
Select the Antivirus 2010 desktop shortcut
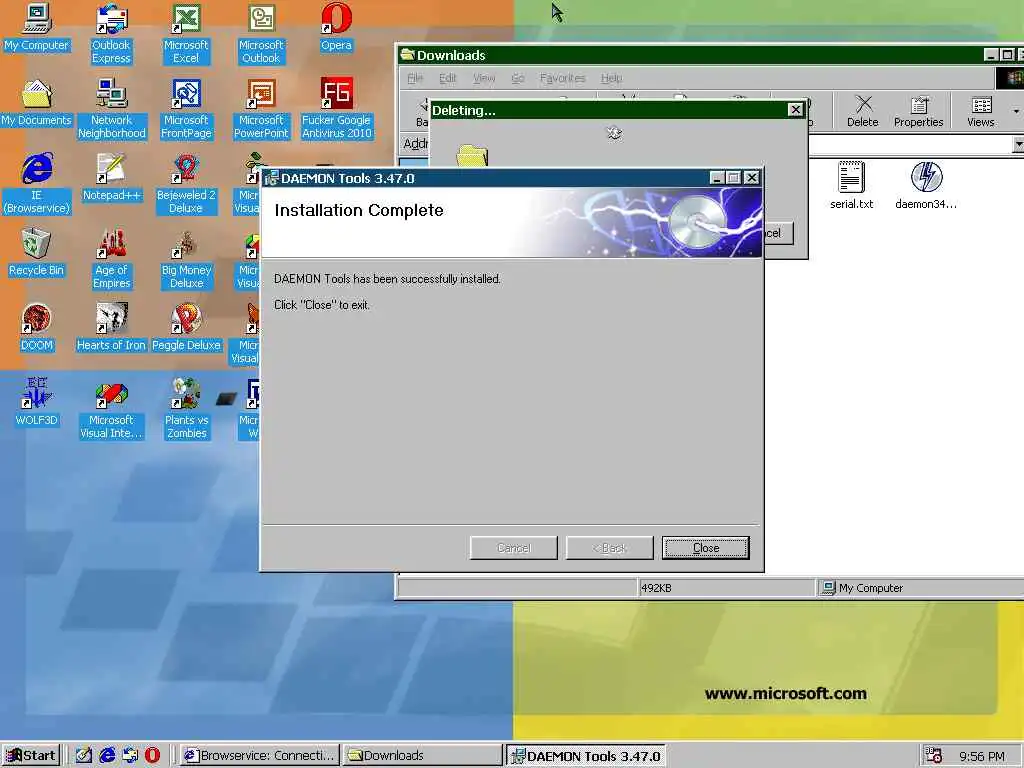click(x=336, y=109)
